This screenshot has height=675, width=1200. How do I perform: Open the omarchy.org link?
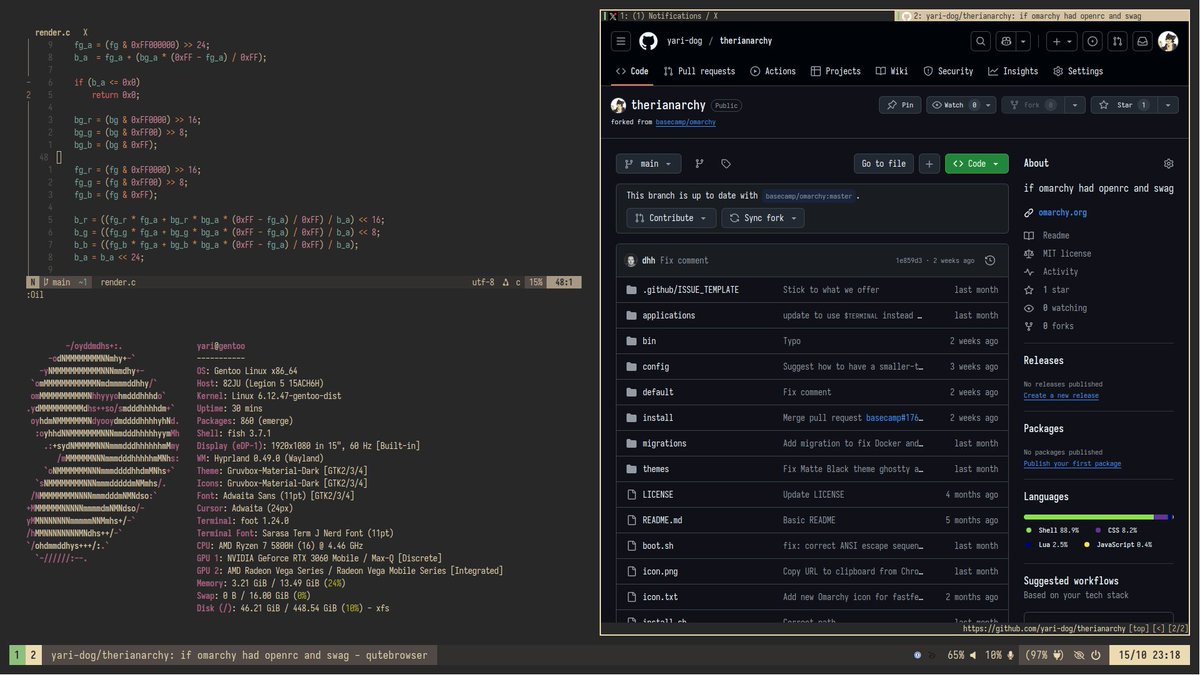pos(1062,213)
